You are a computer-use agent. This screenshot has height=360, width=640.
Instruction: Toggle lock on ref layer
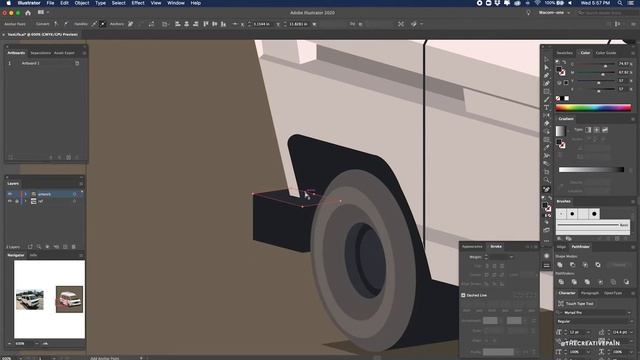[x=17, y=201]
